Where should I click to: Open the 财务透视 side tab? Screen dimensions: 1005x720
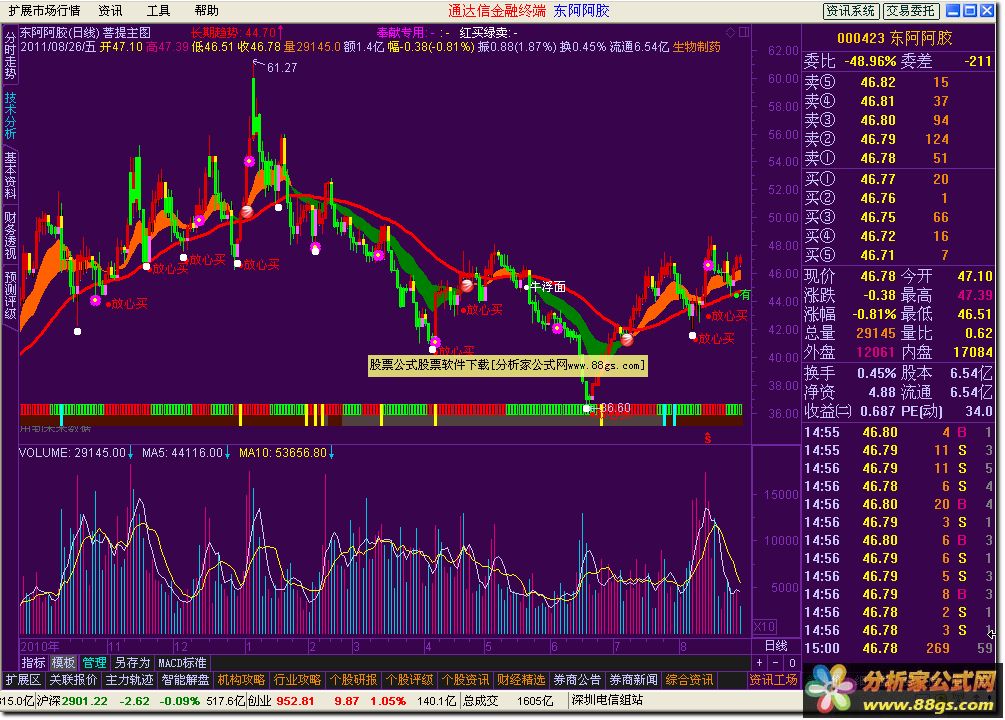point(10,235)
